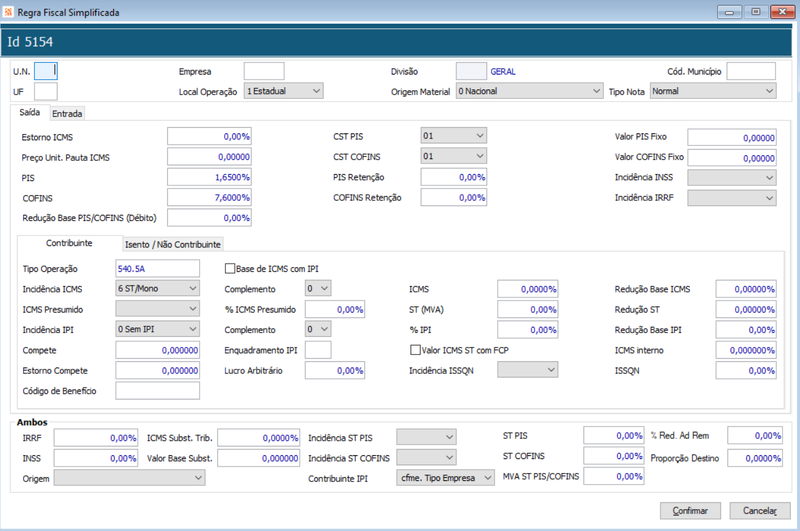Click the COFINS Retenção field
Image resolution: width=800 pixels, height=531 pixels.
pyautogui.click(x=454, y=197)
